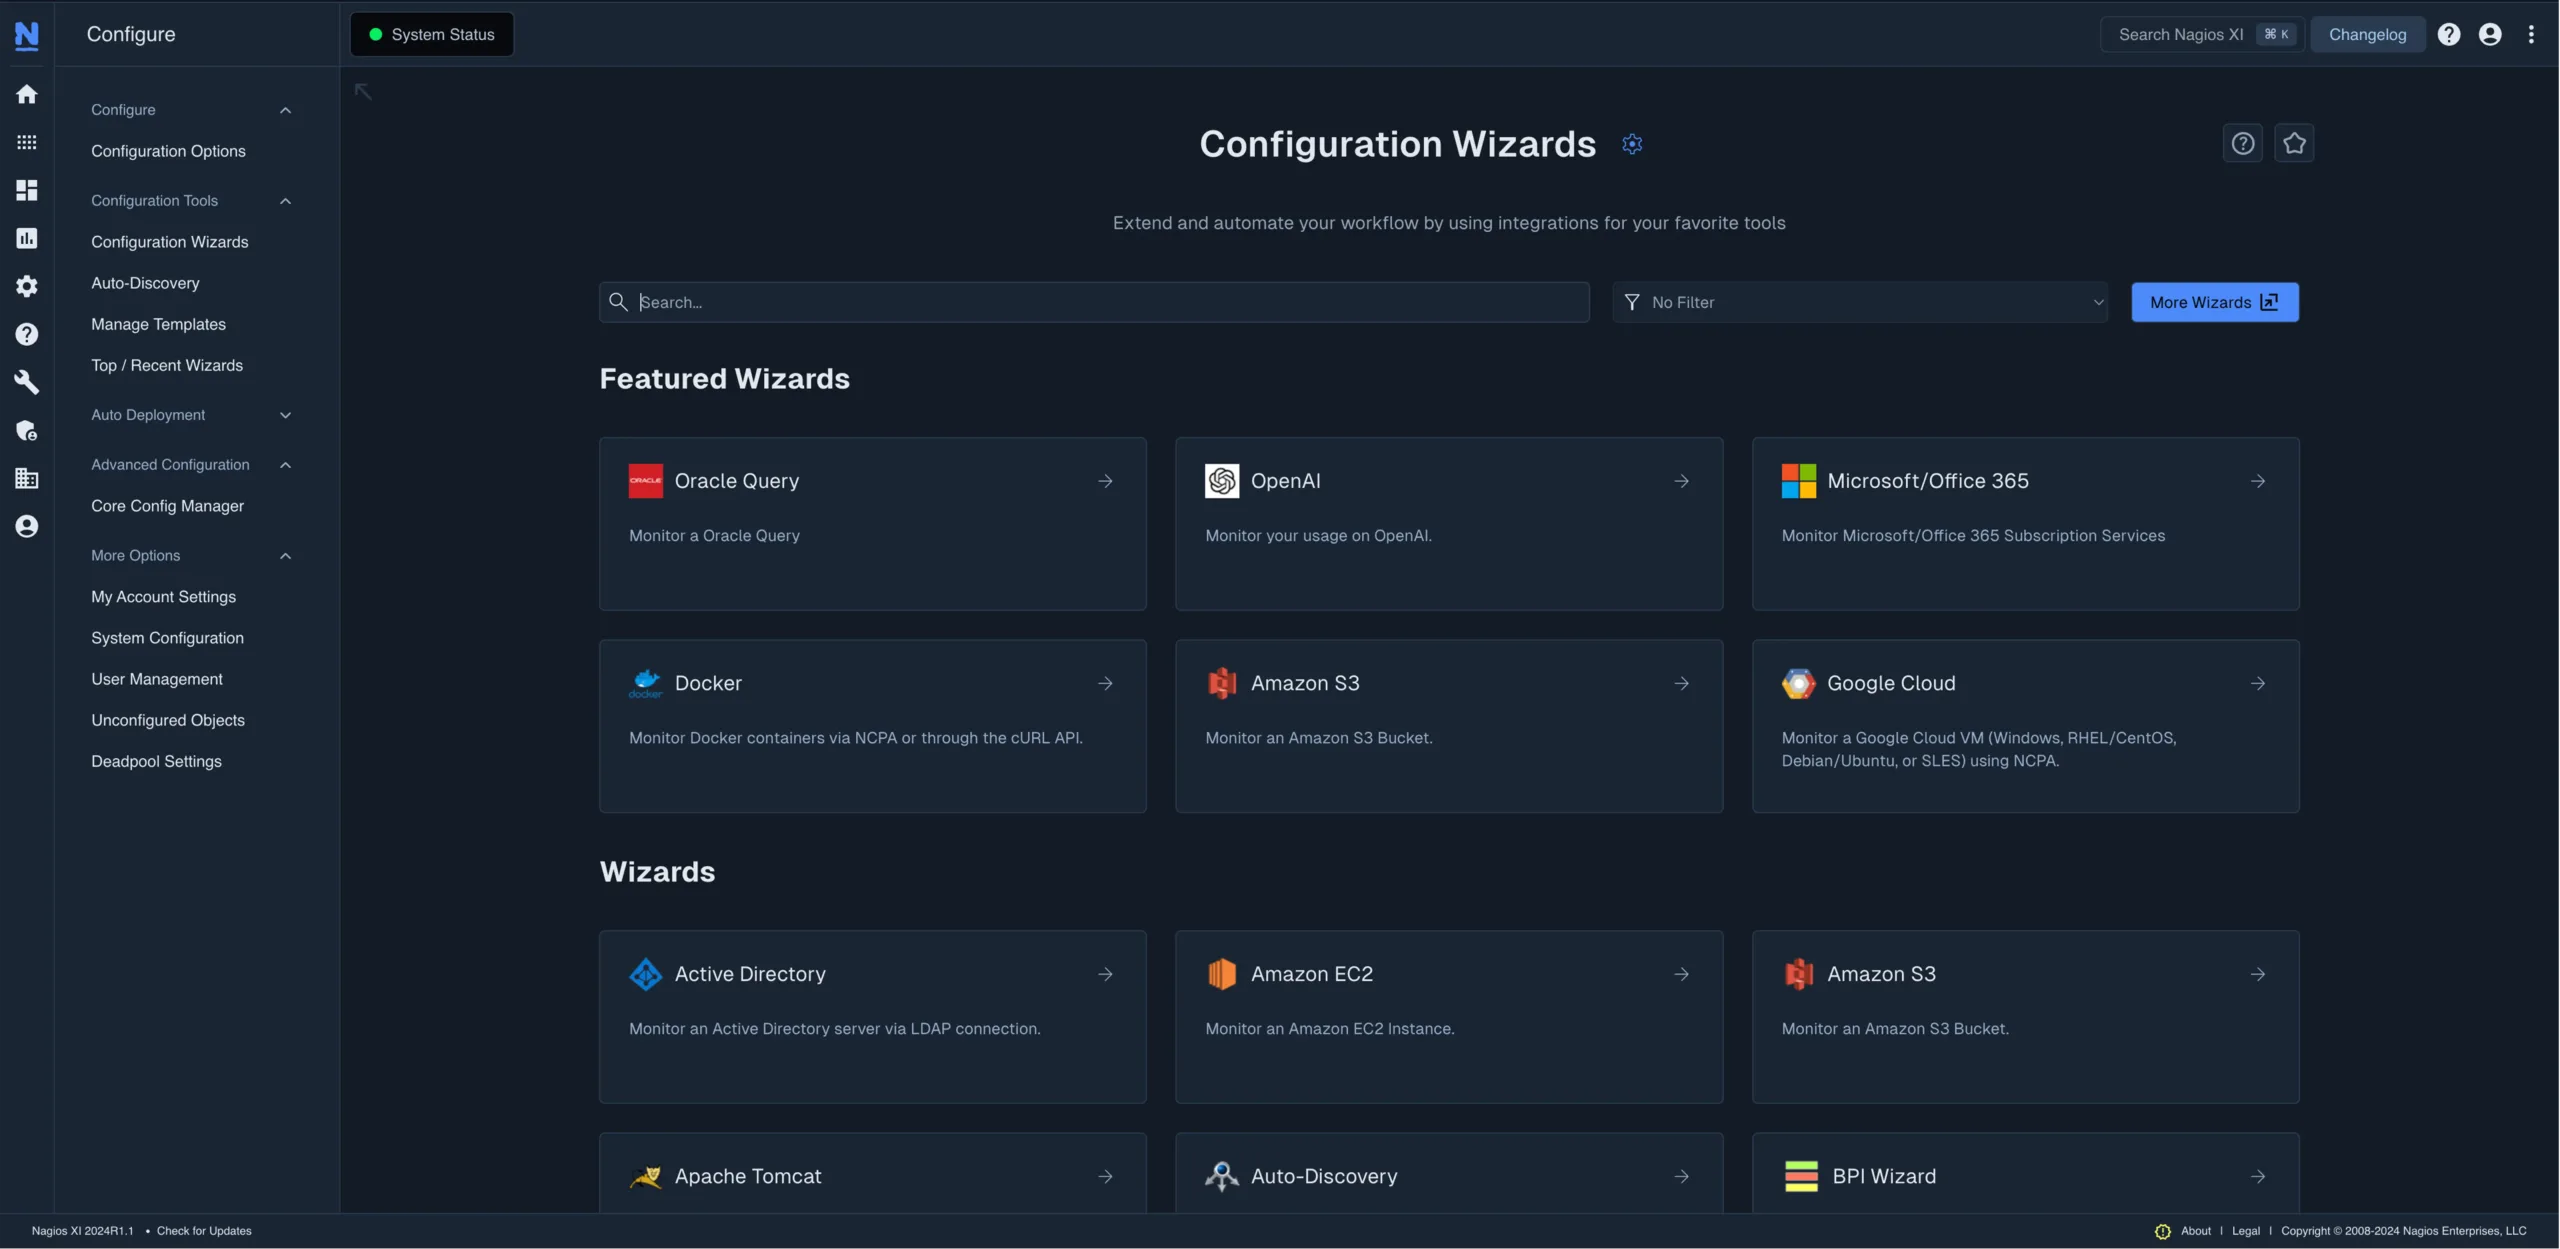Open the Changelog
The height and width of the screenshot is (1249, 2560).
tap(2368, 33)
